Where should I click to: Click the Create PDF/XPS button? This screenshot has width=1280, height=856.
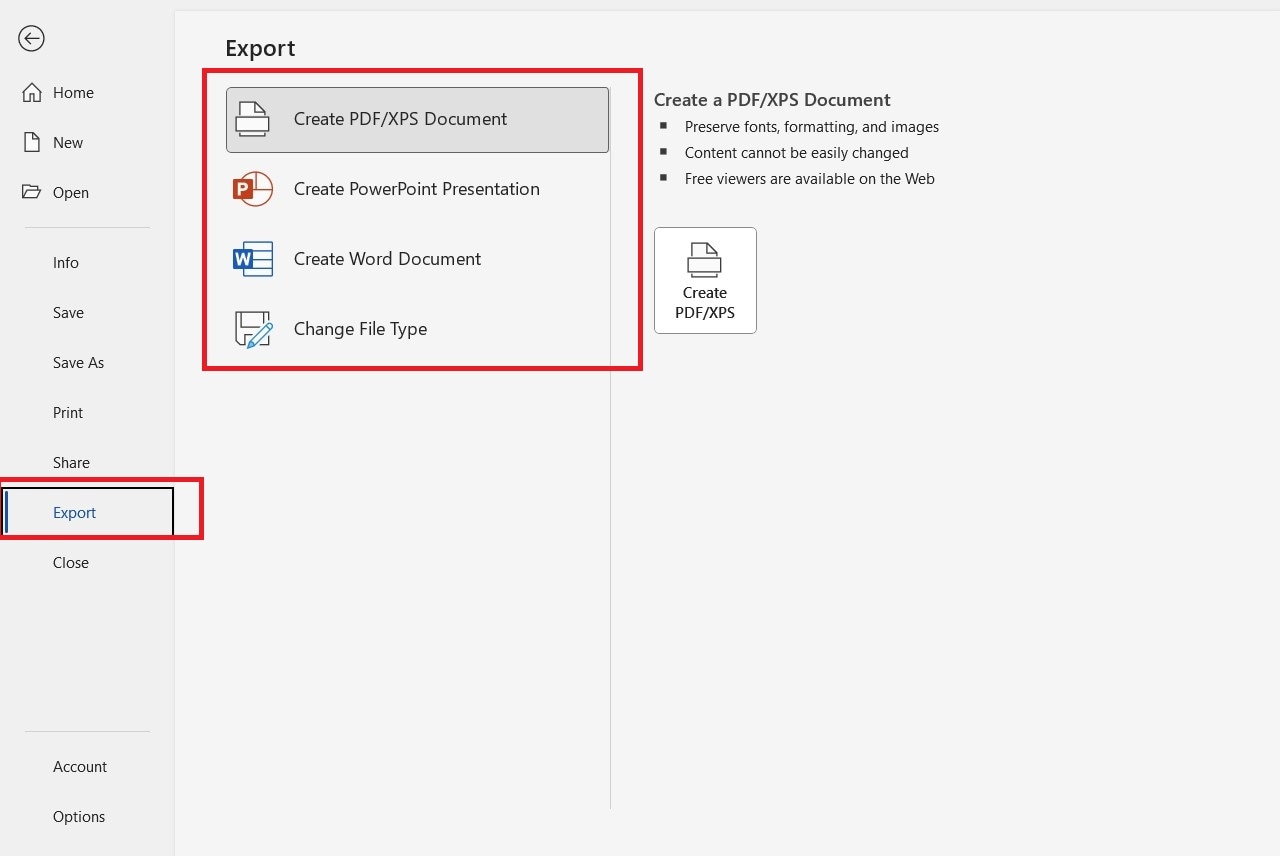point(705,280)
